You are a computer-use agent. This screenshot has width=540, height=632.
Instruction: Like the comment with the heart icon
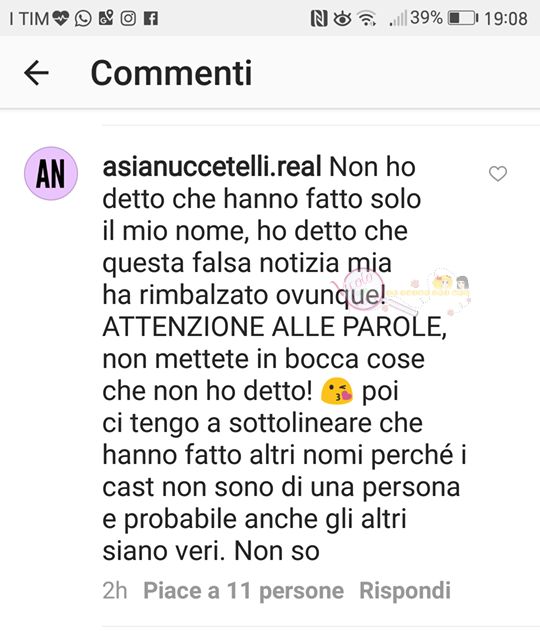click(x=498, y=174)
